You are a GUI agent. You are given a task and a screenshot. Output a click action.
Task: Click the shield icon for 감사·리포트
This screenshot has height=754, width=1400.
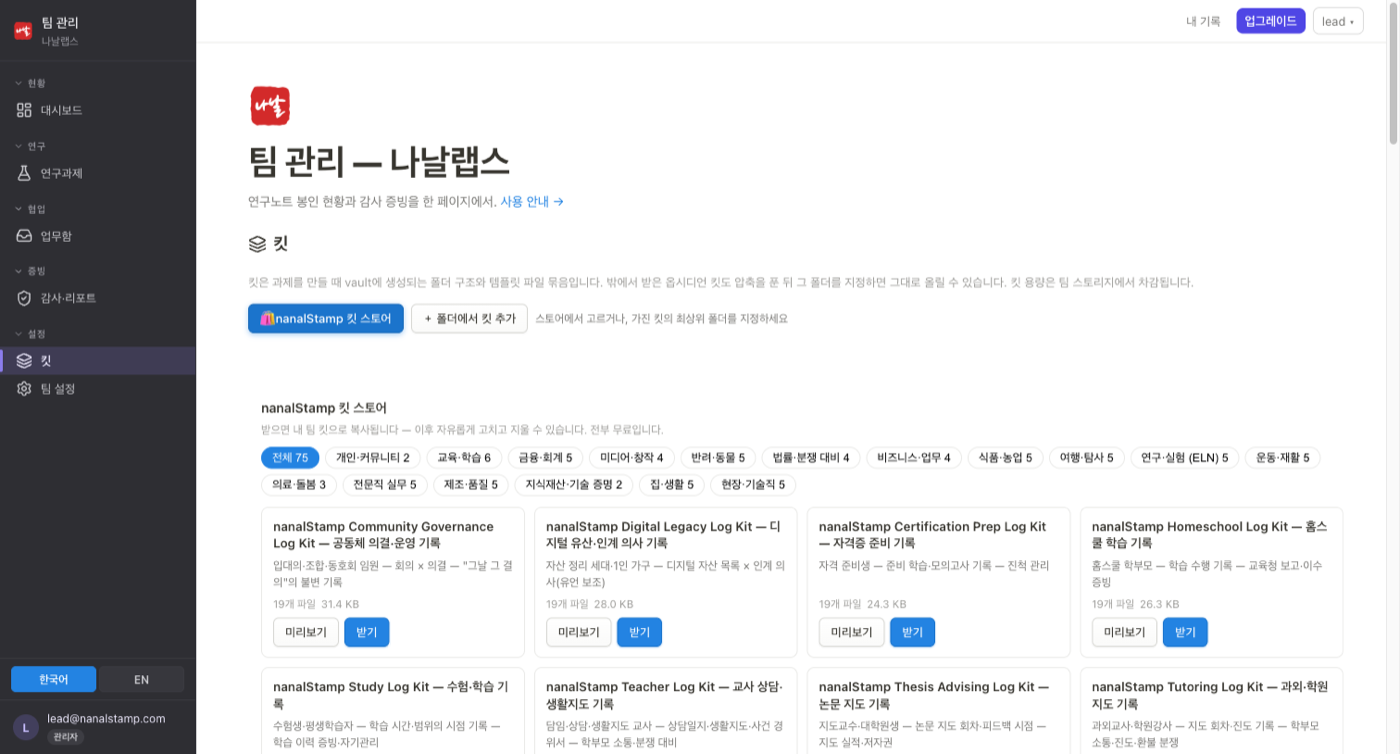pyautogui.click(x=24, y=298)
